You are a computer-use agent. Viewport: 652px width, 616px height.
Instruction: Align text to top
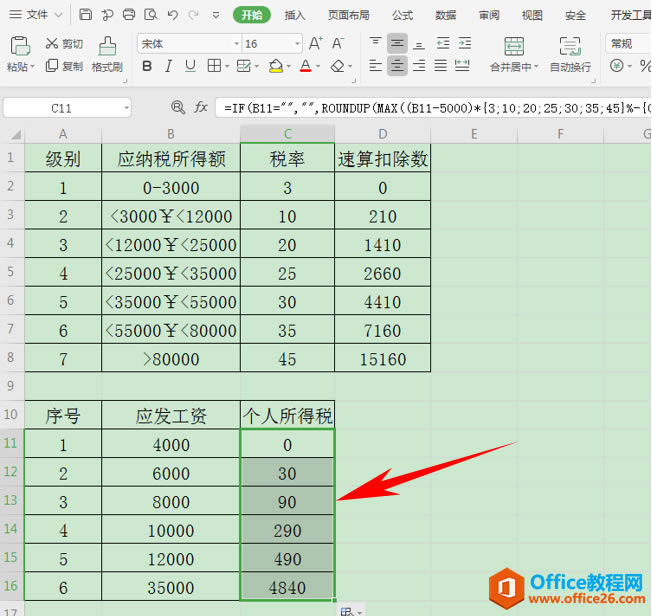(375, 43)
